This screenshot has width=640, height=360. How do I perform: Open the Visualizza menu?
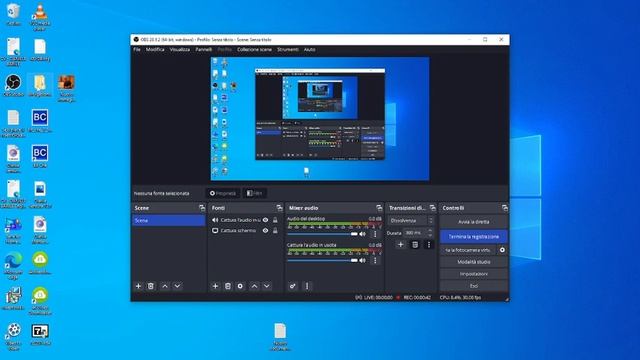(x=180, y=49)
